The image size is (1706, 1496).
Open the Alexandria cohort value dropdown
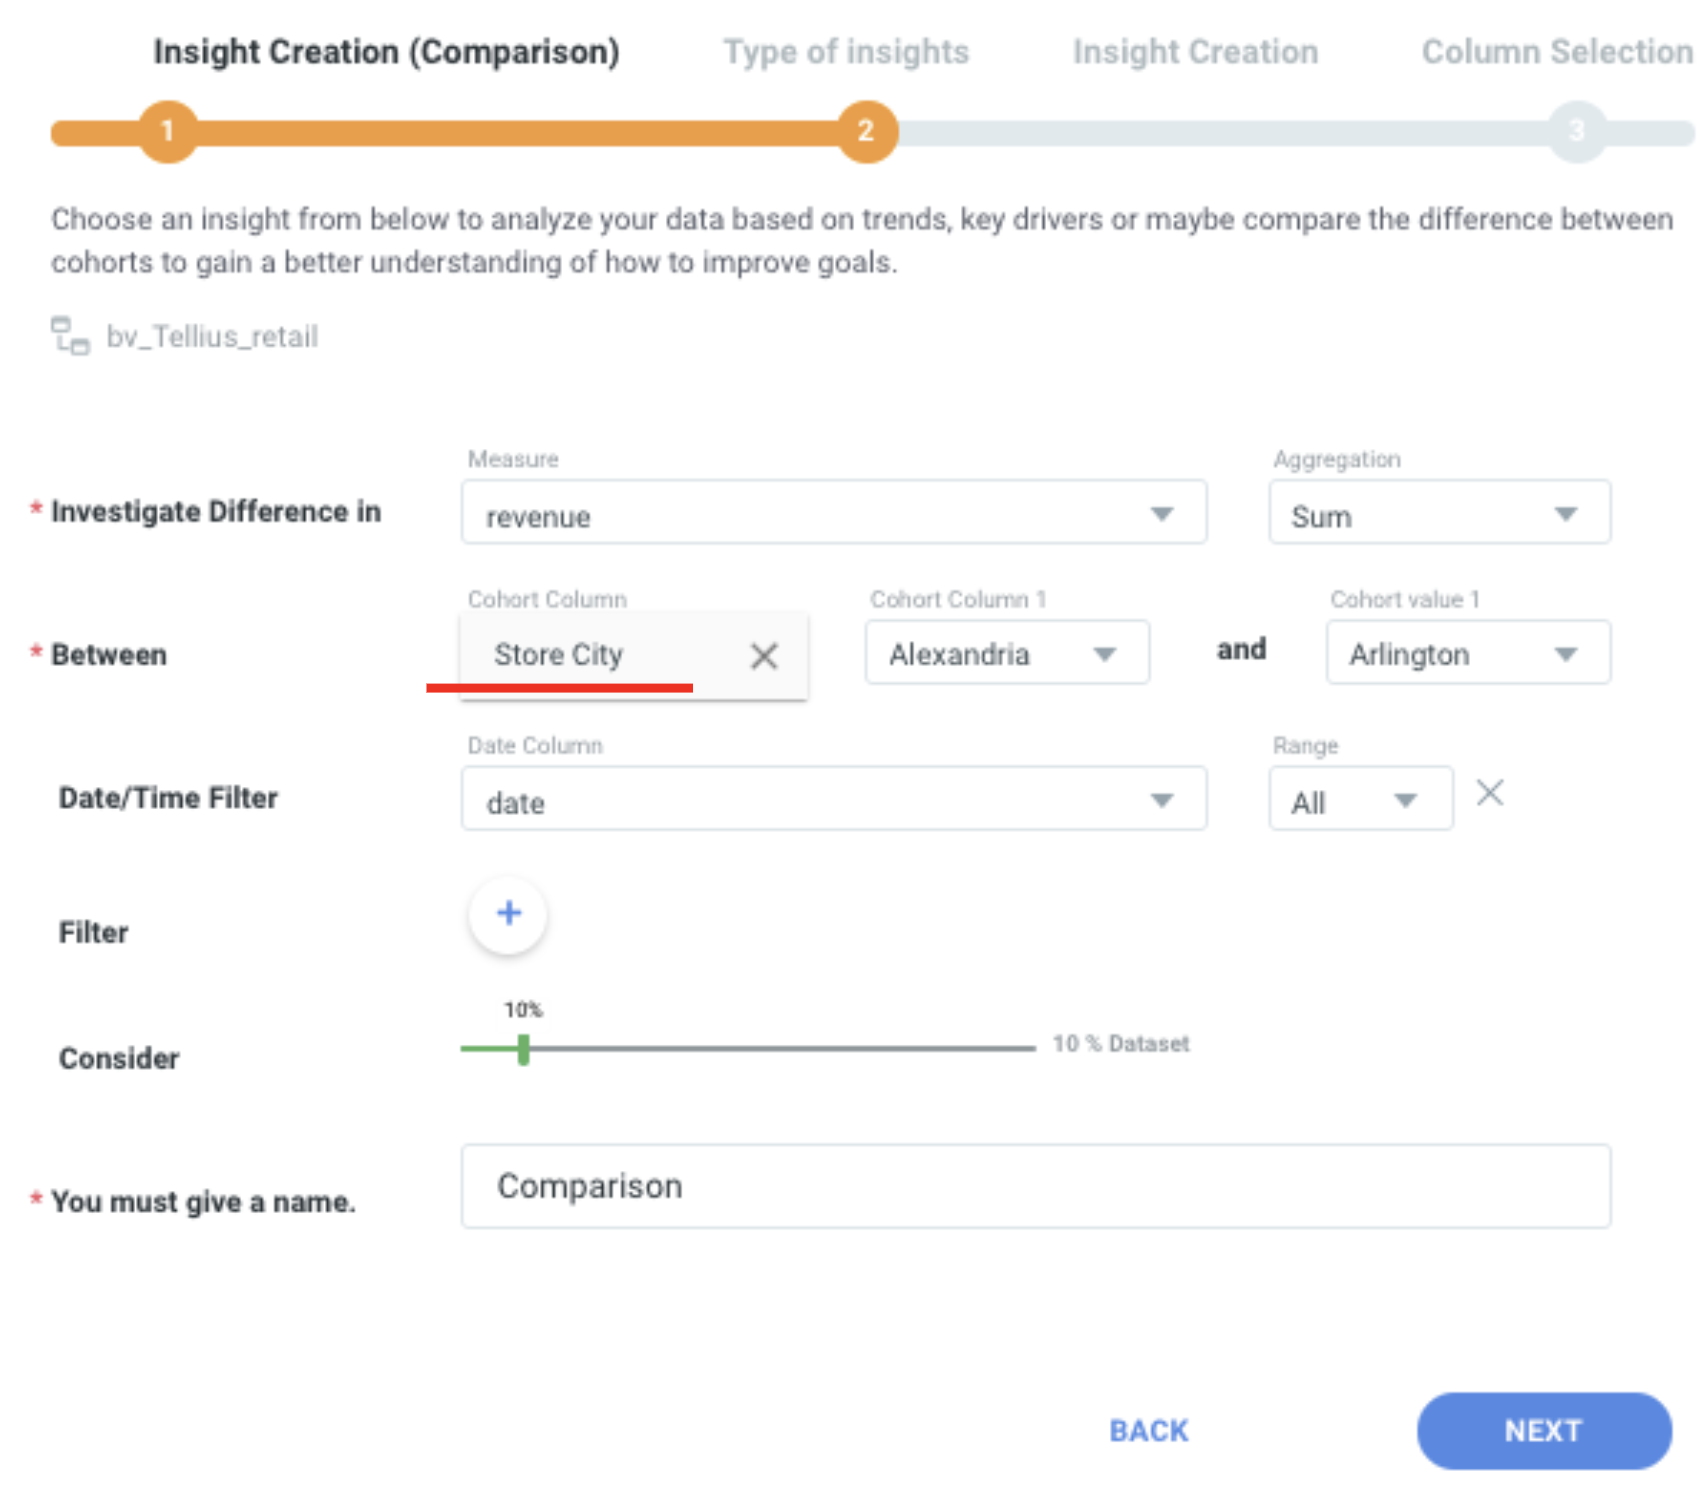pos(1007,653)
